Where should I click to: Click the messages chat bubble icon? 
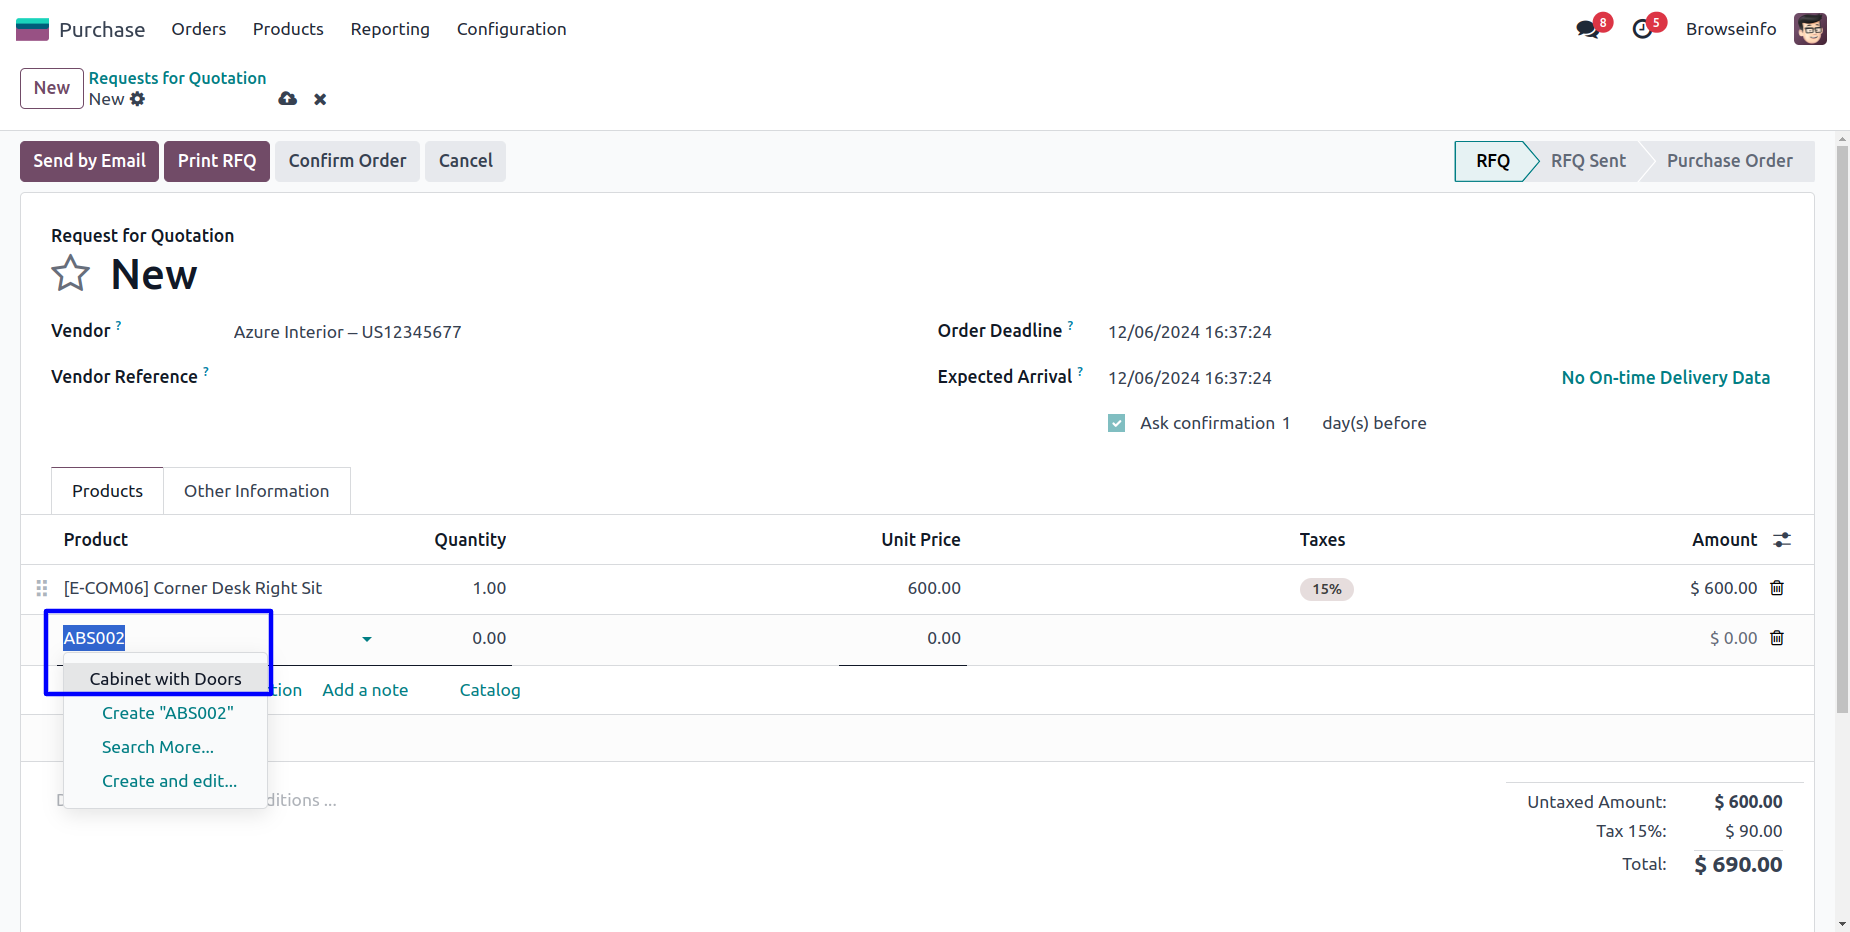(1587, 29)
